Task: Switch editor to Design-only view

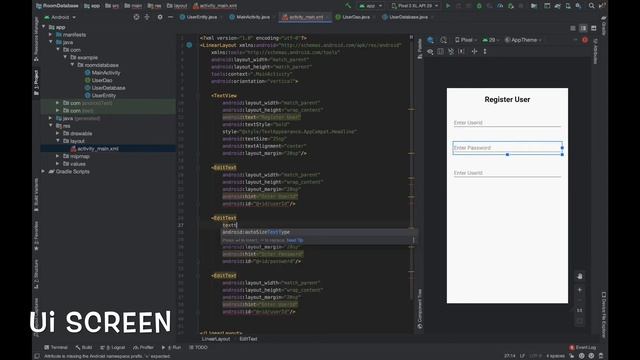Action: (593, 28)
